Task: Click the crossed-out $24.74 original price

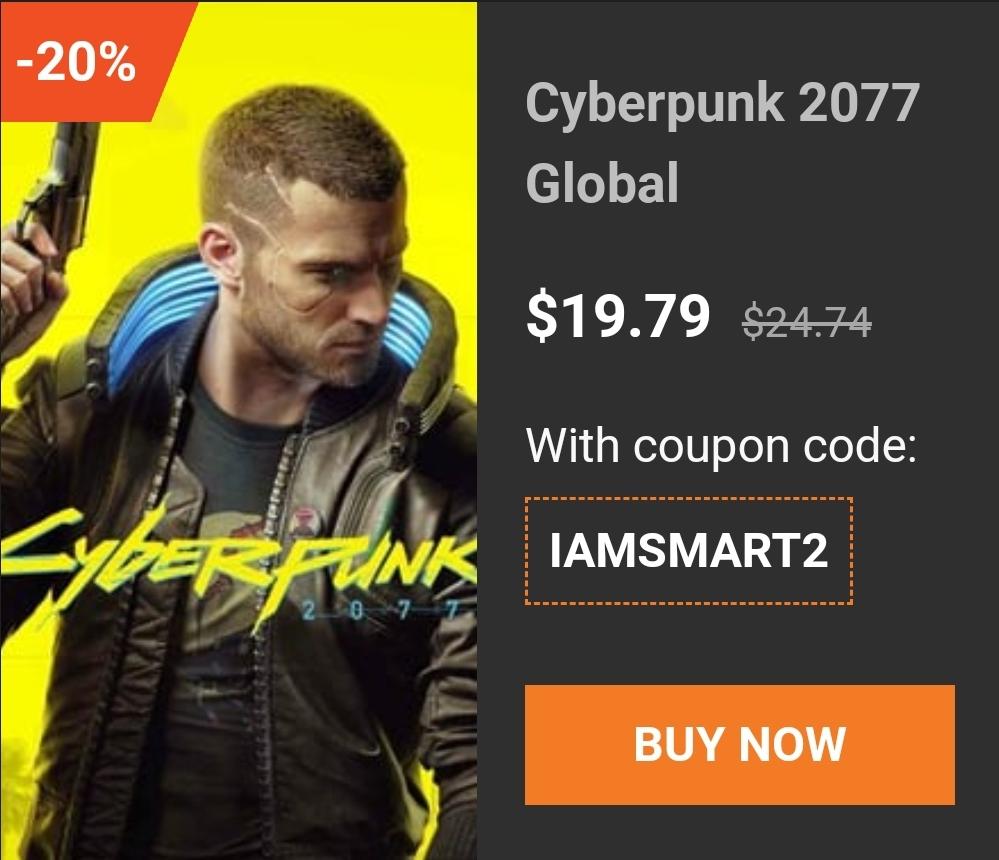Action: (807, 322)
